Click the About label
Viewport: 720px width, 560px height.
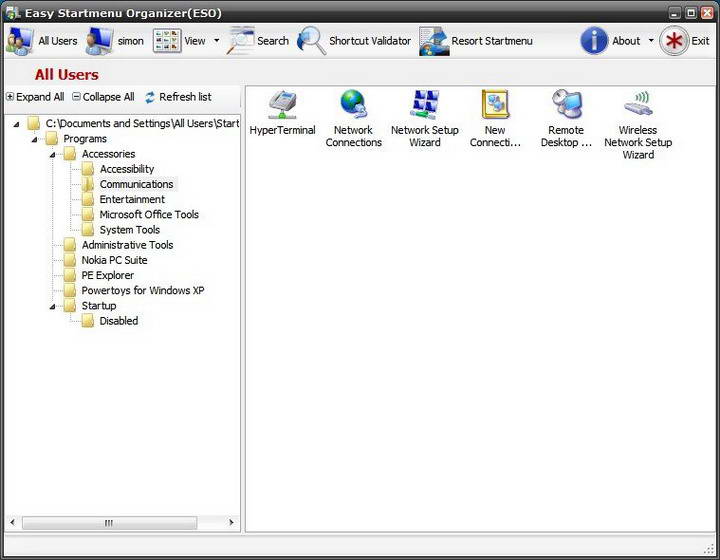tap(626, 41)
